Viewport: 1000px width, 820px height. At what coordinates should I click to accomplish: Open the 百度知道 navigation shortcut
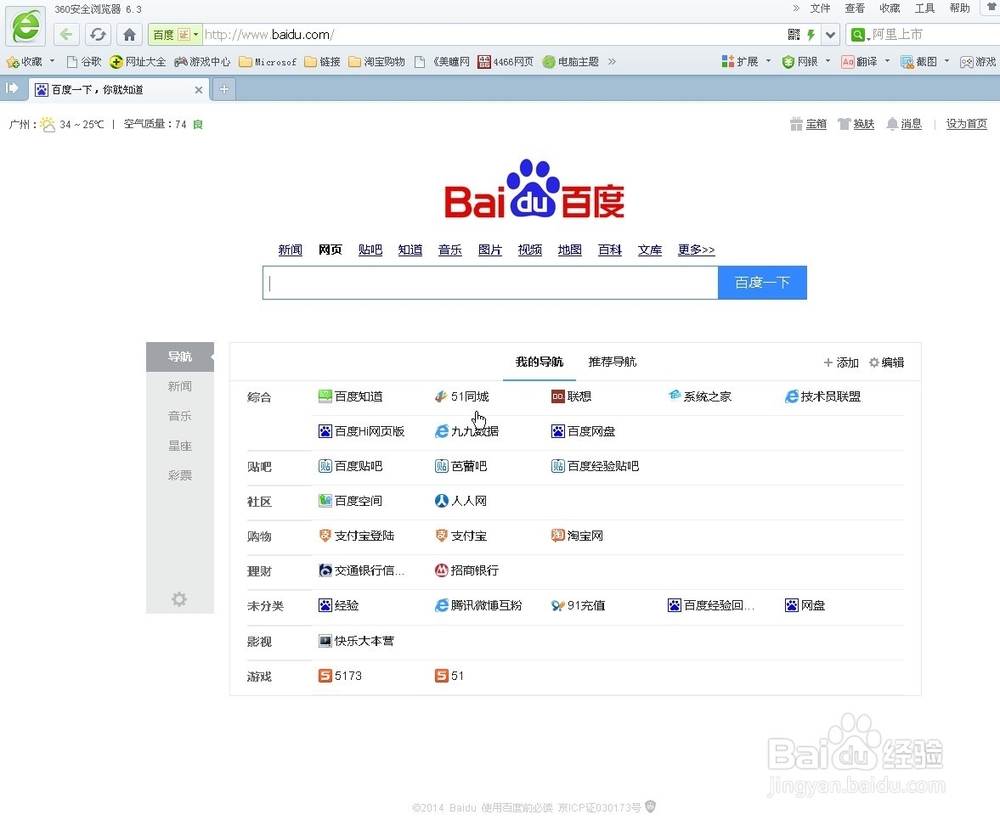click(x=350, y=397)
